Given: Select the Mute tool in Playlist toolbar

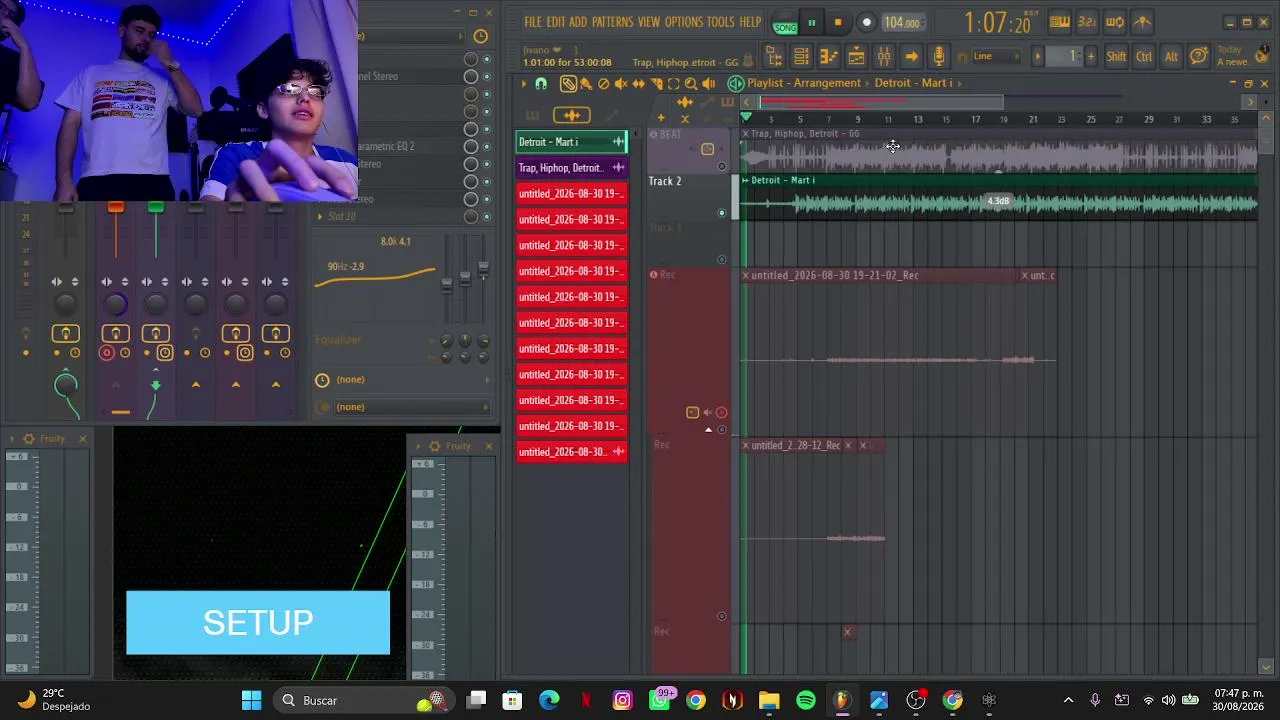Looking at the screenshot, I should click(621, 84).
